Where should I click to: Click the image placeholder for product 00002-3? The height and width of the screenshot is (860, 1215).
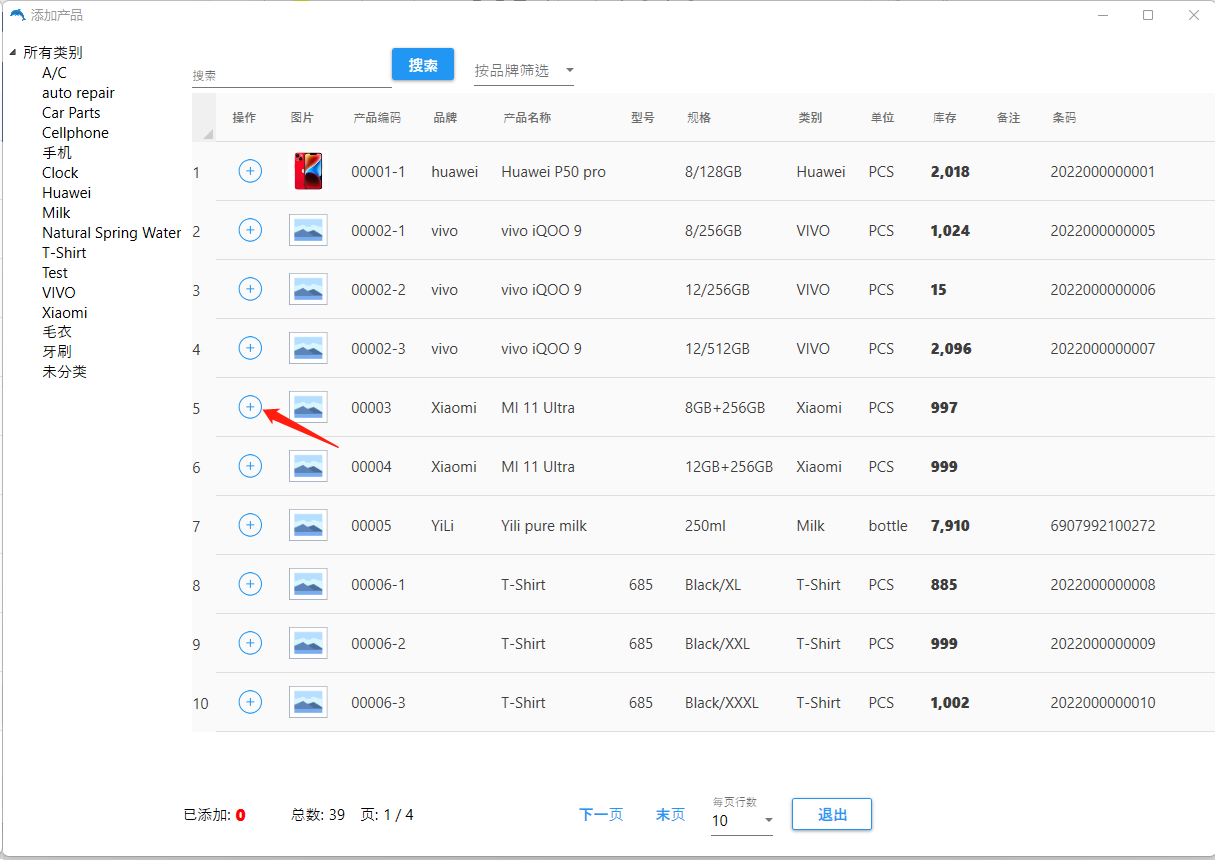click(308, 348)
